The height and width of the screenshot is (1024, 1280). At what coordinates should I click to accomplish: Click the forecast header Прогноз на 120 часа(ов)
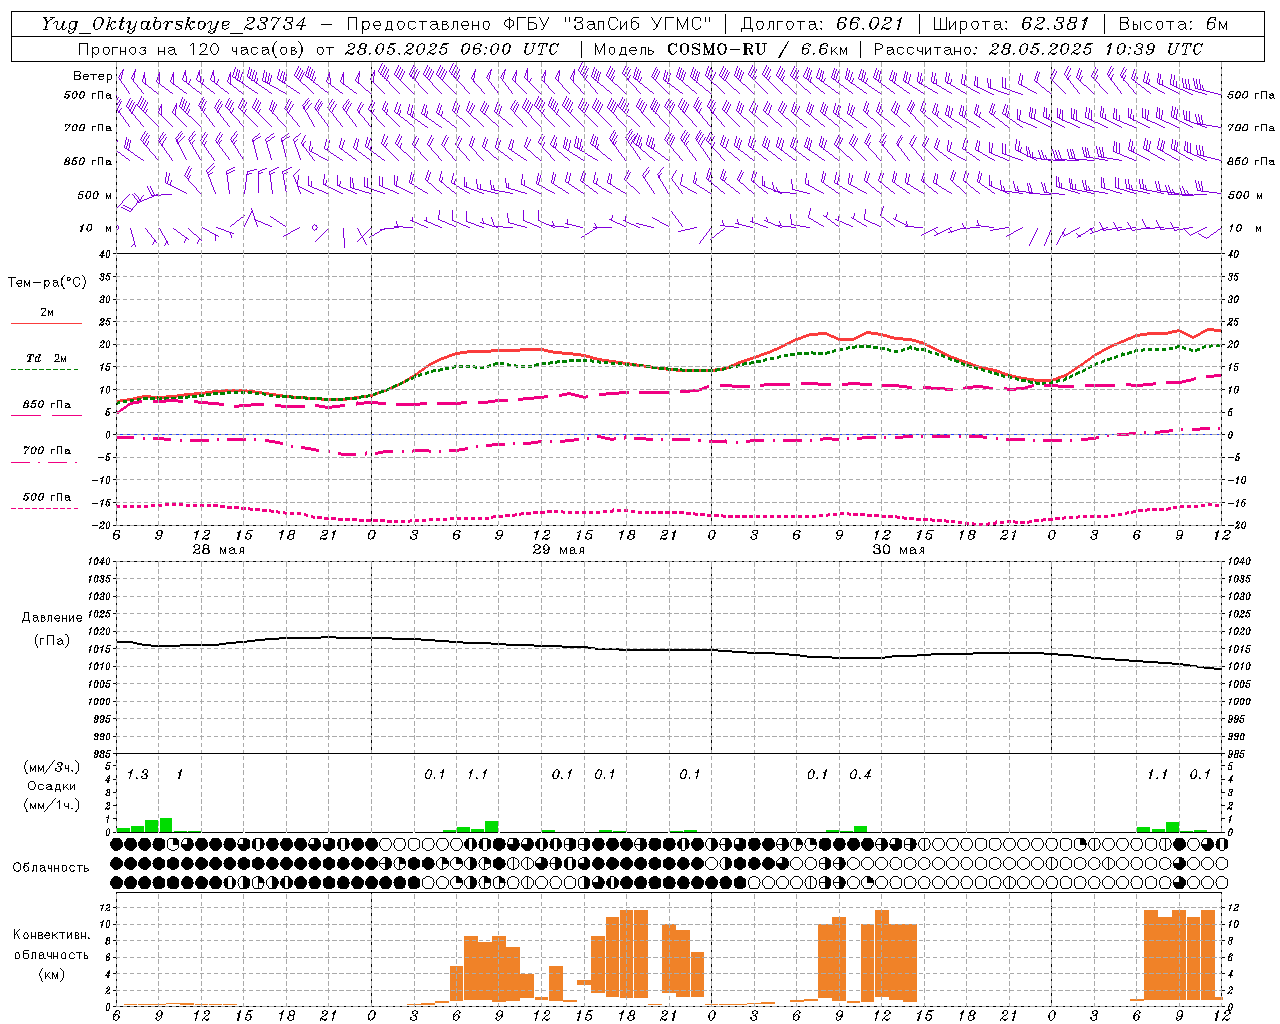click(192, 49)
